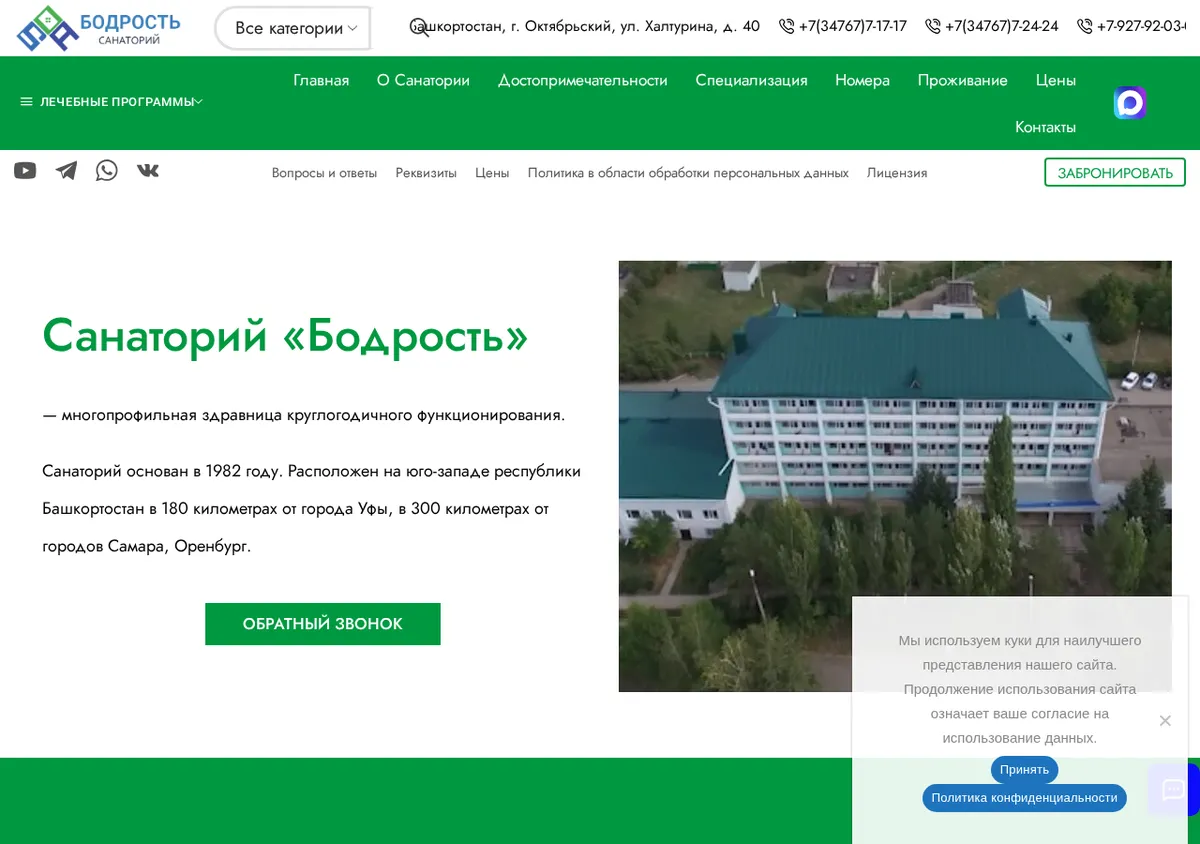Image resolution: width=1200 pixels, height=844 pixels.
Task: Open the О Санатории menu item
Action: click(423, 80)
